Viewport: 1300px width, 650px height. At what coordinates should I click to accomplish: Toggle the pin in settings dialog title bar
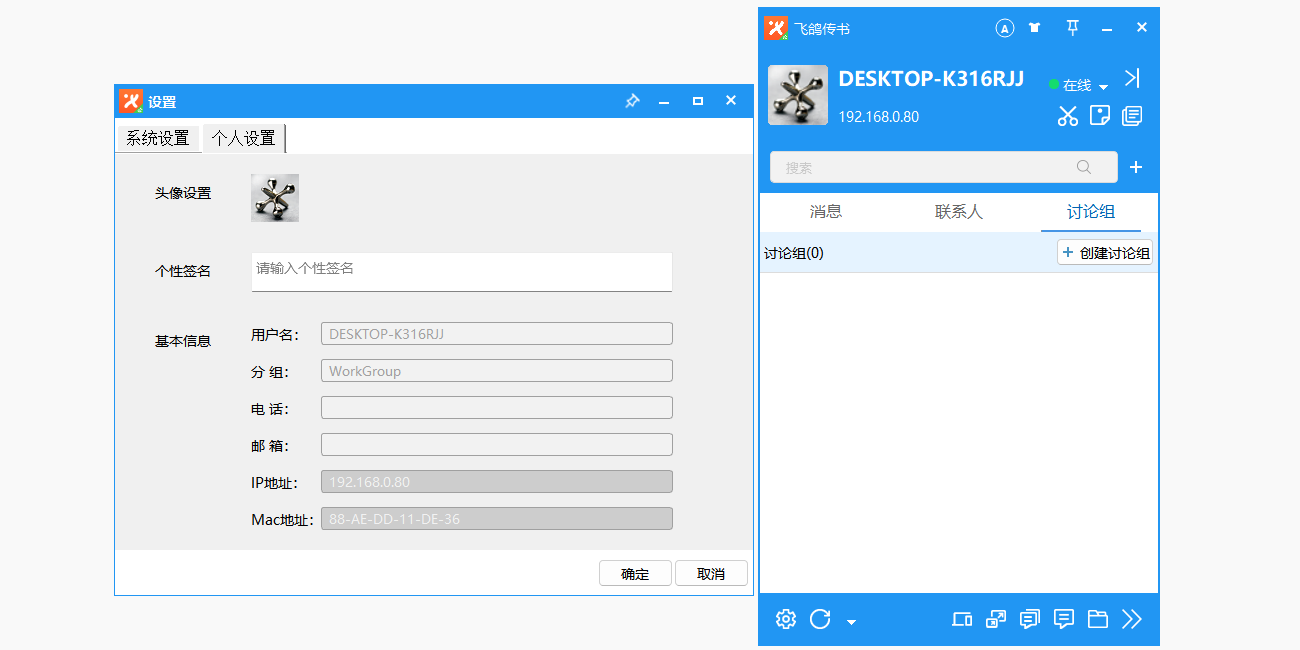pos(632,101)
